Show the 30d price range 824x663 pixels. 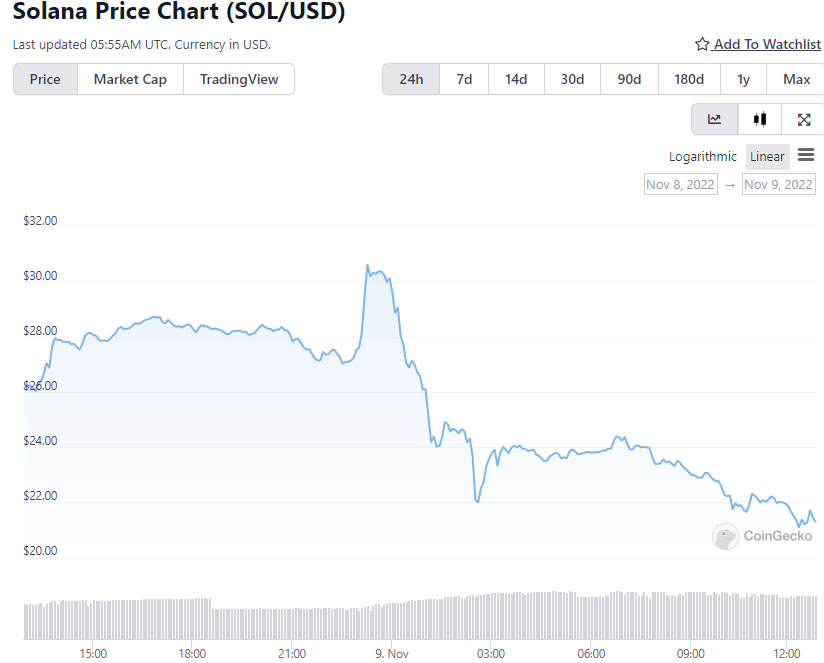click(572, 79)
